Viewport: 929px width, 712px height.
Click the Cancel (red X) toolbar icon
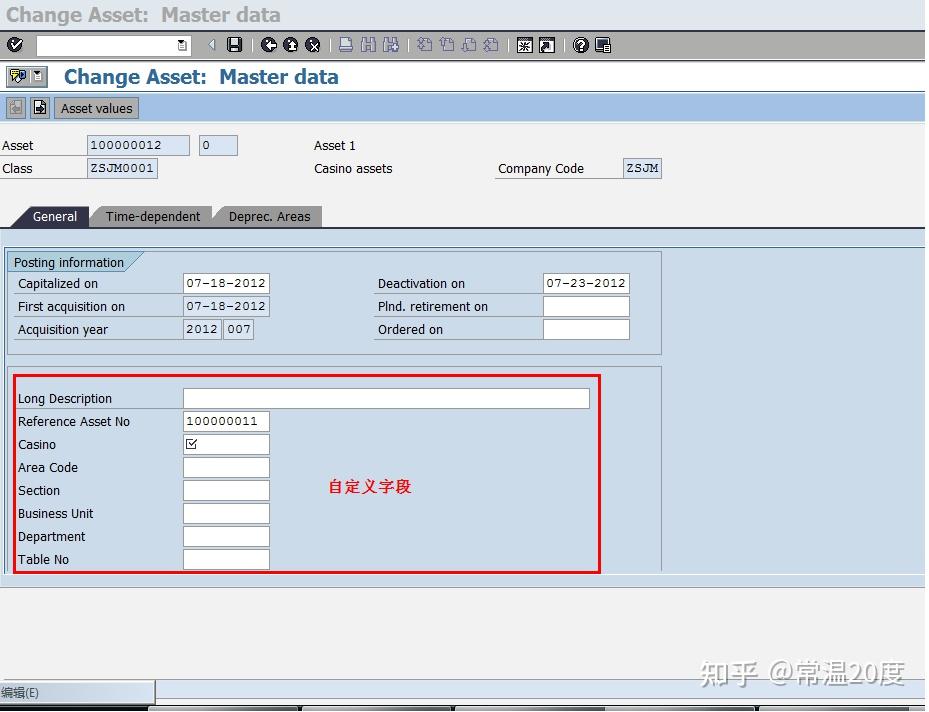pos(313,45)
